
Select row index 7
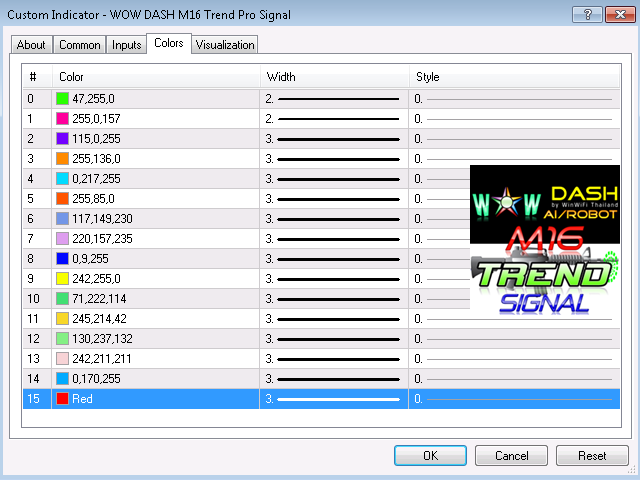click(x=30, y=239)
